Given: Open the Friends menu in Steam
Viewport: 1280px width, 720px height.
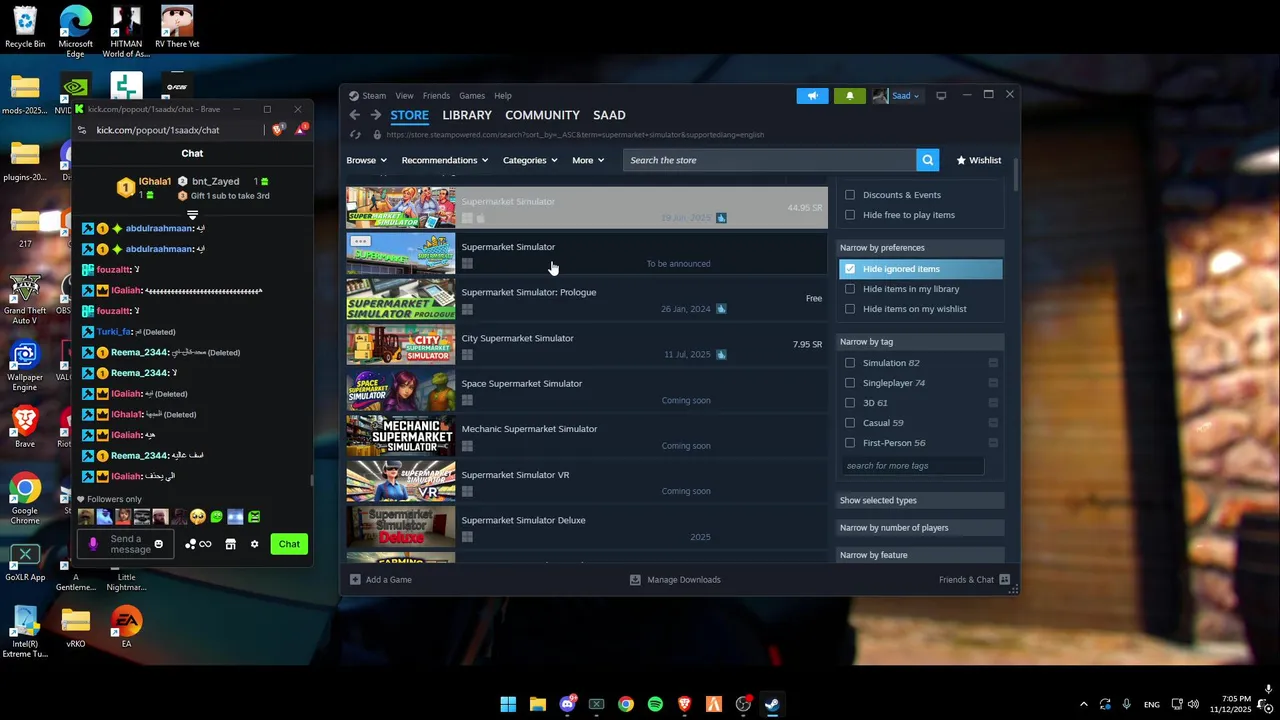Looking at the screenshot, I should [x=436, y=96].
